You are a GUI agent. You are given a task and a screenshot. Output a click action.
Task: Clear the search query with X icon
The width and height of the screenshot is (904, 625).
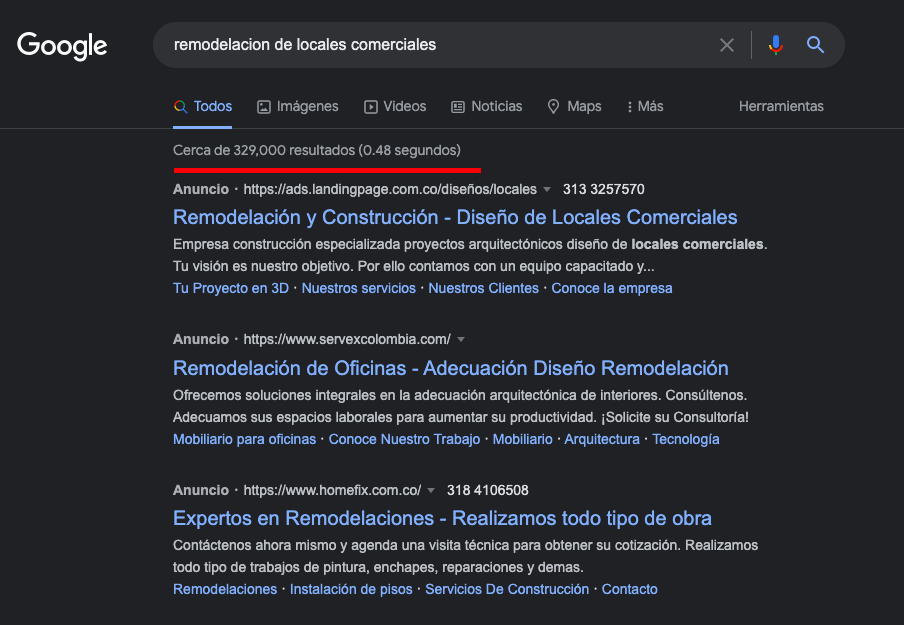click(727, 45)
